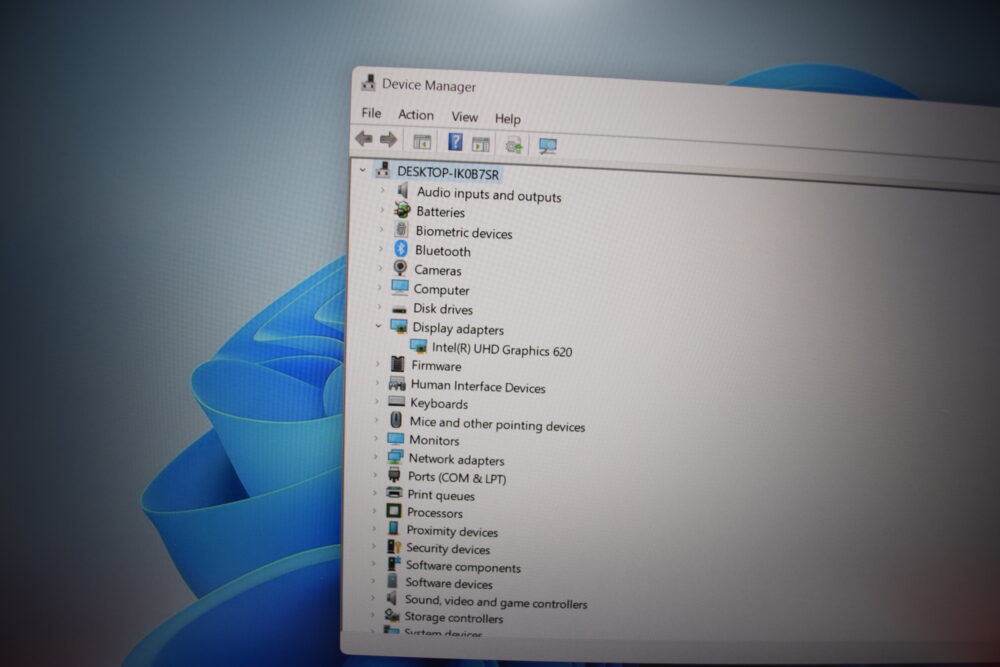Select Intel(R) UHD Graphics 620 device
Screen dimensions: 1000x667
coord(502,349)
